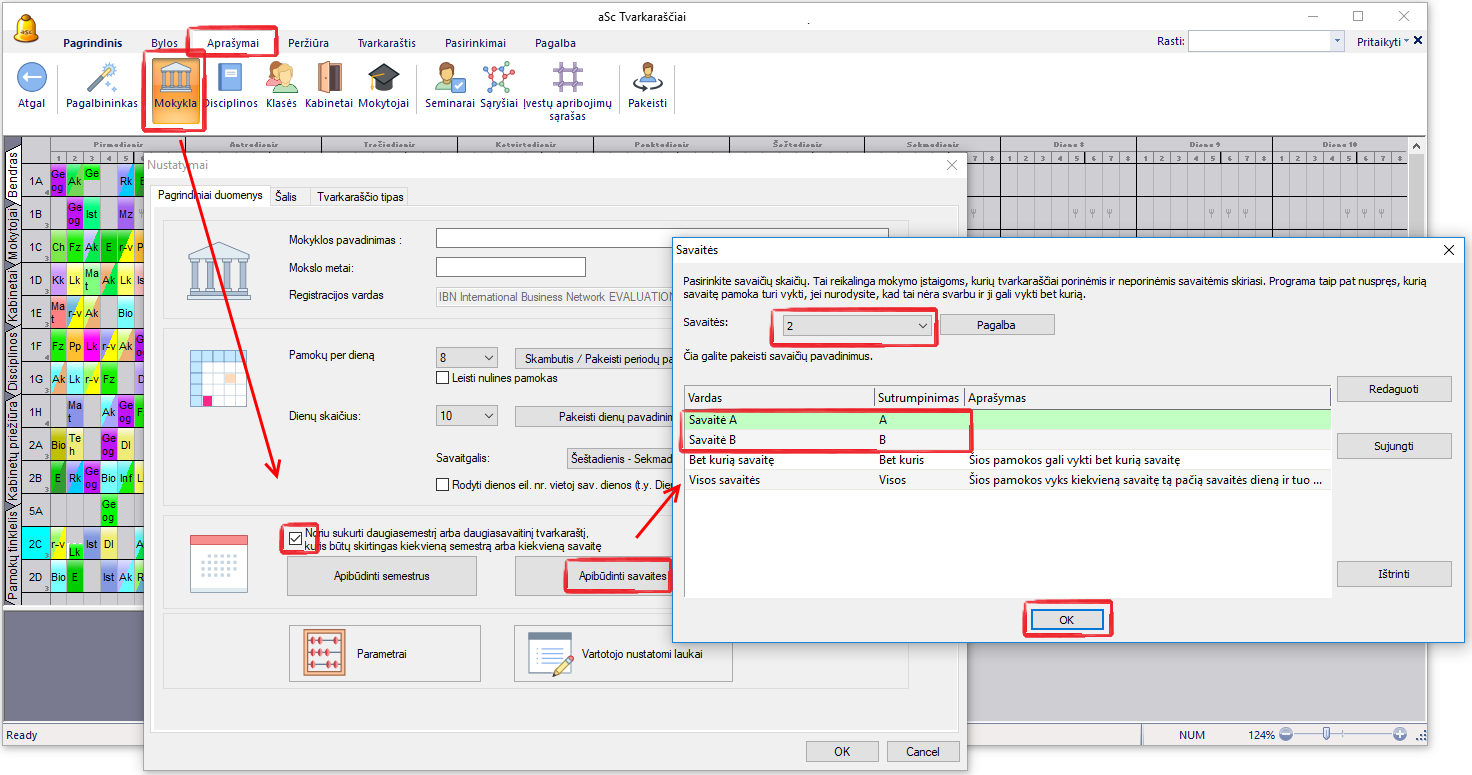This screenshot has width=1472, height=775.
Task: Toggle Rodyti dienos eil. nr. checkbox
Action: pos(443,485)
